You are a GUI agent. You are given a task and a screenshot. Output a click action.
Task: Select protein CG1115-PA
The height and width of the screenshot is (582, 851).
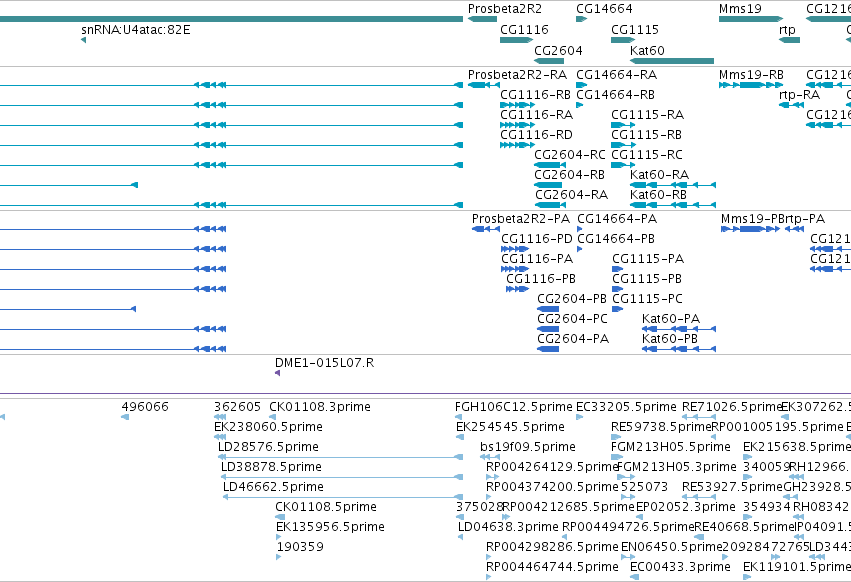point(648,259)
